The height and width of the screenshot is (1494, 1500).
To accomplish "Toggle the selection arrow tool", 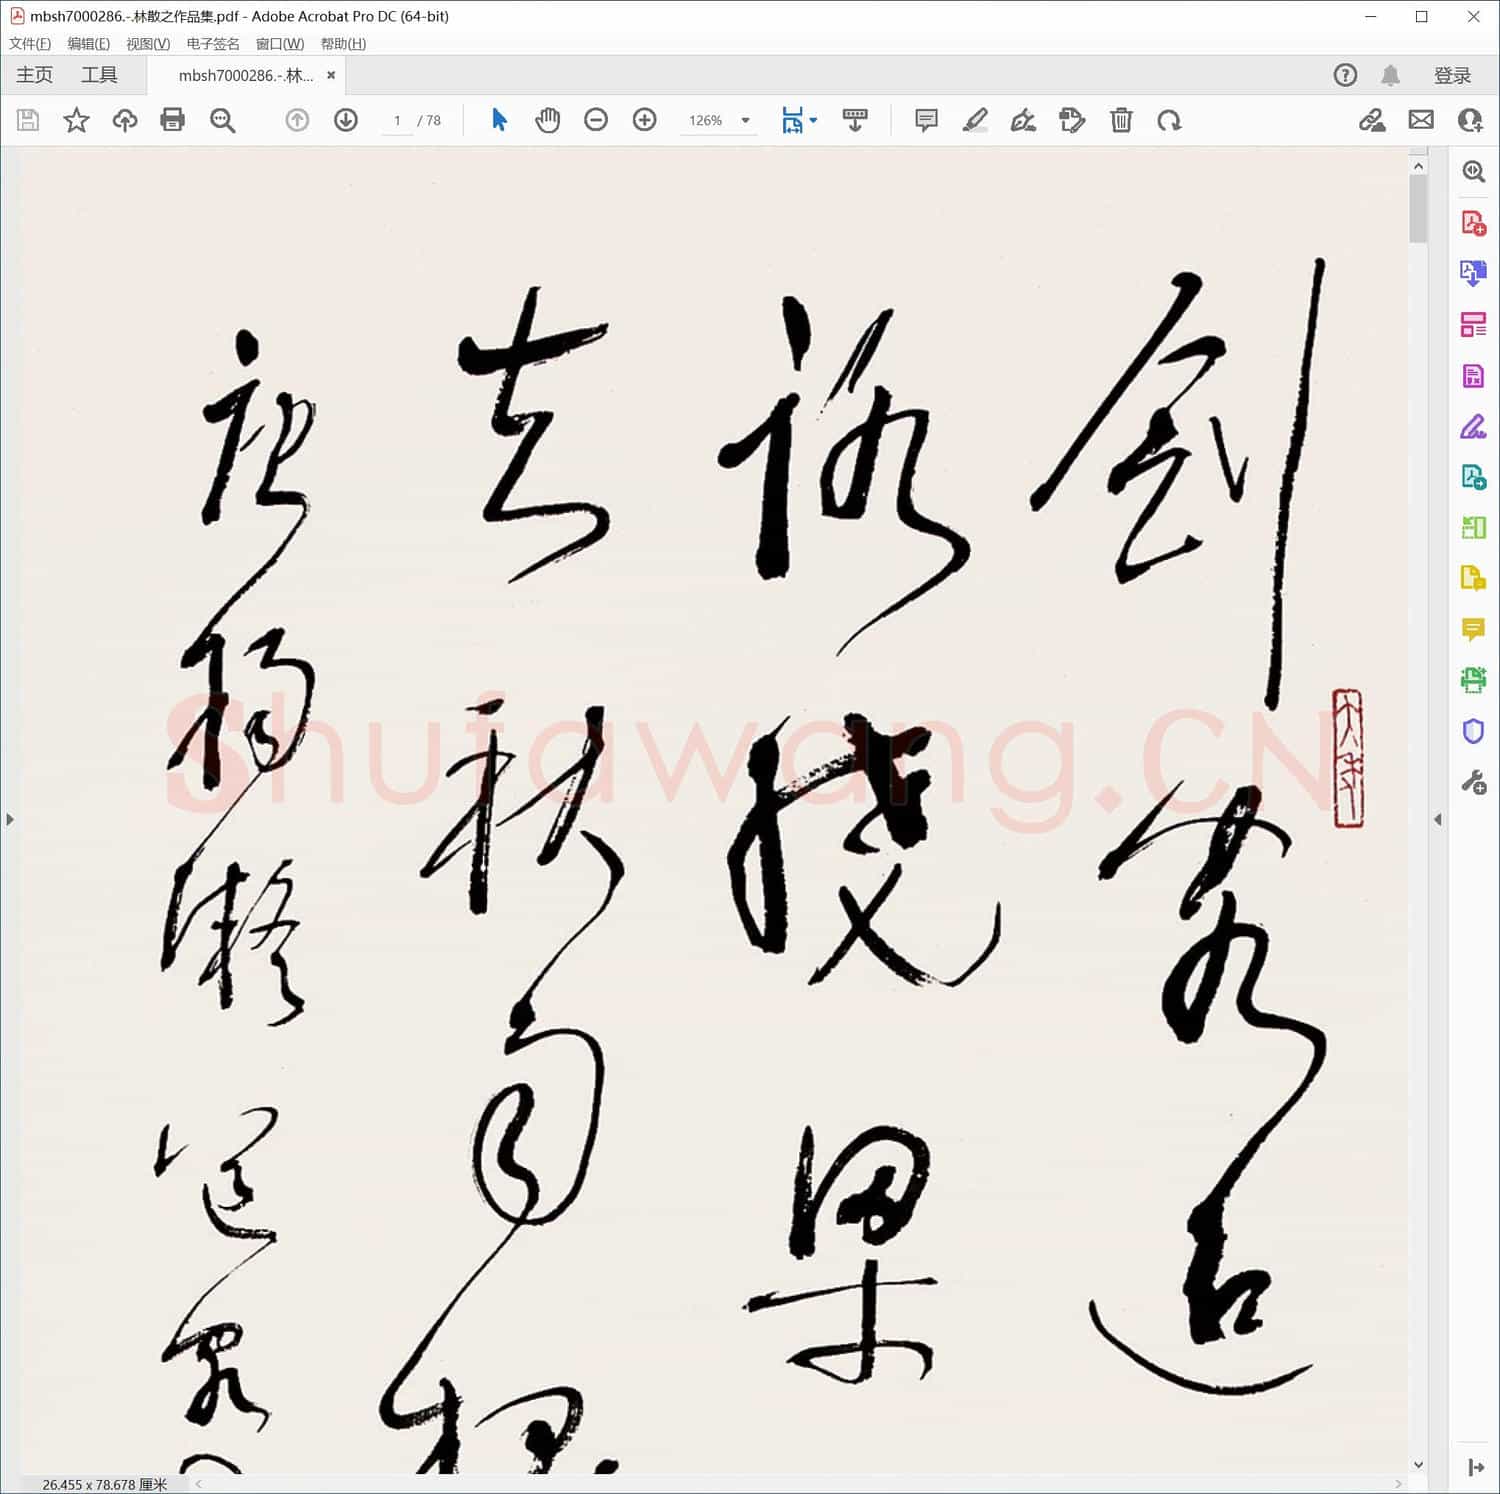I will pyautogui.click(x=499, y=120).
